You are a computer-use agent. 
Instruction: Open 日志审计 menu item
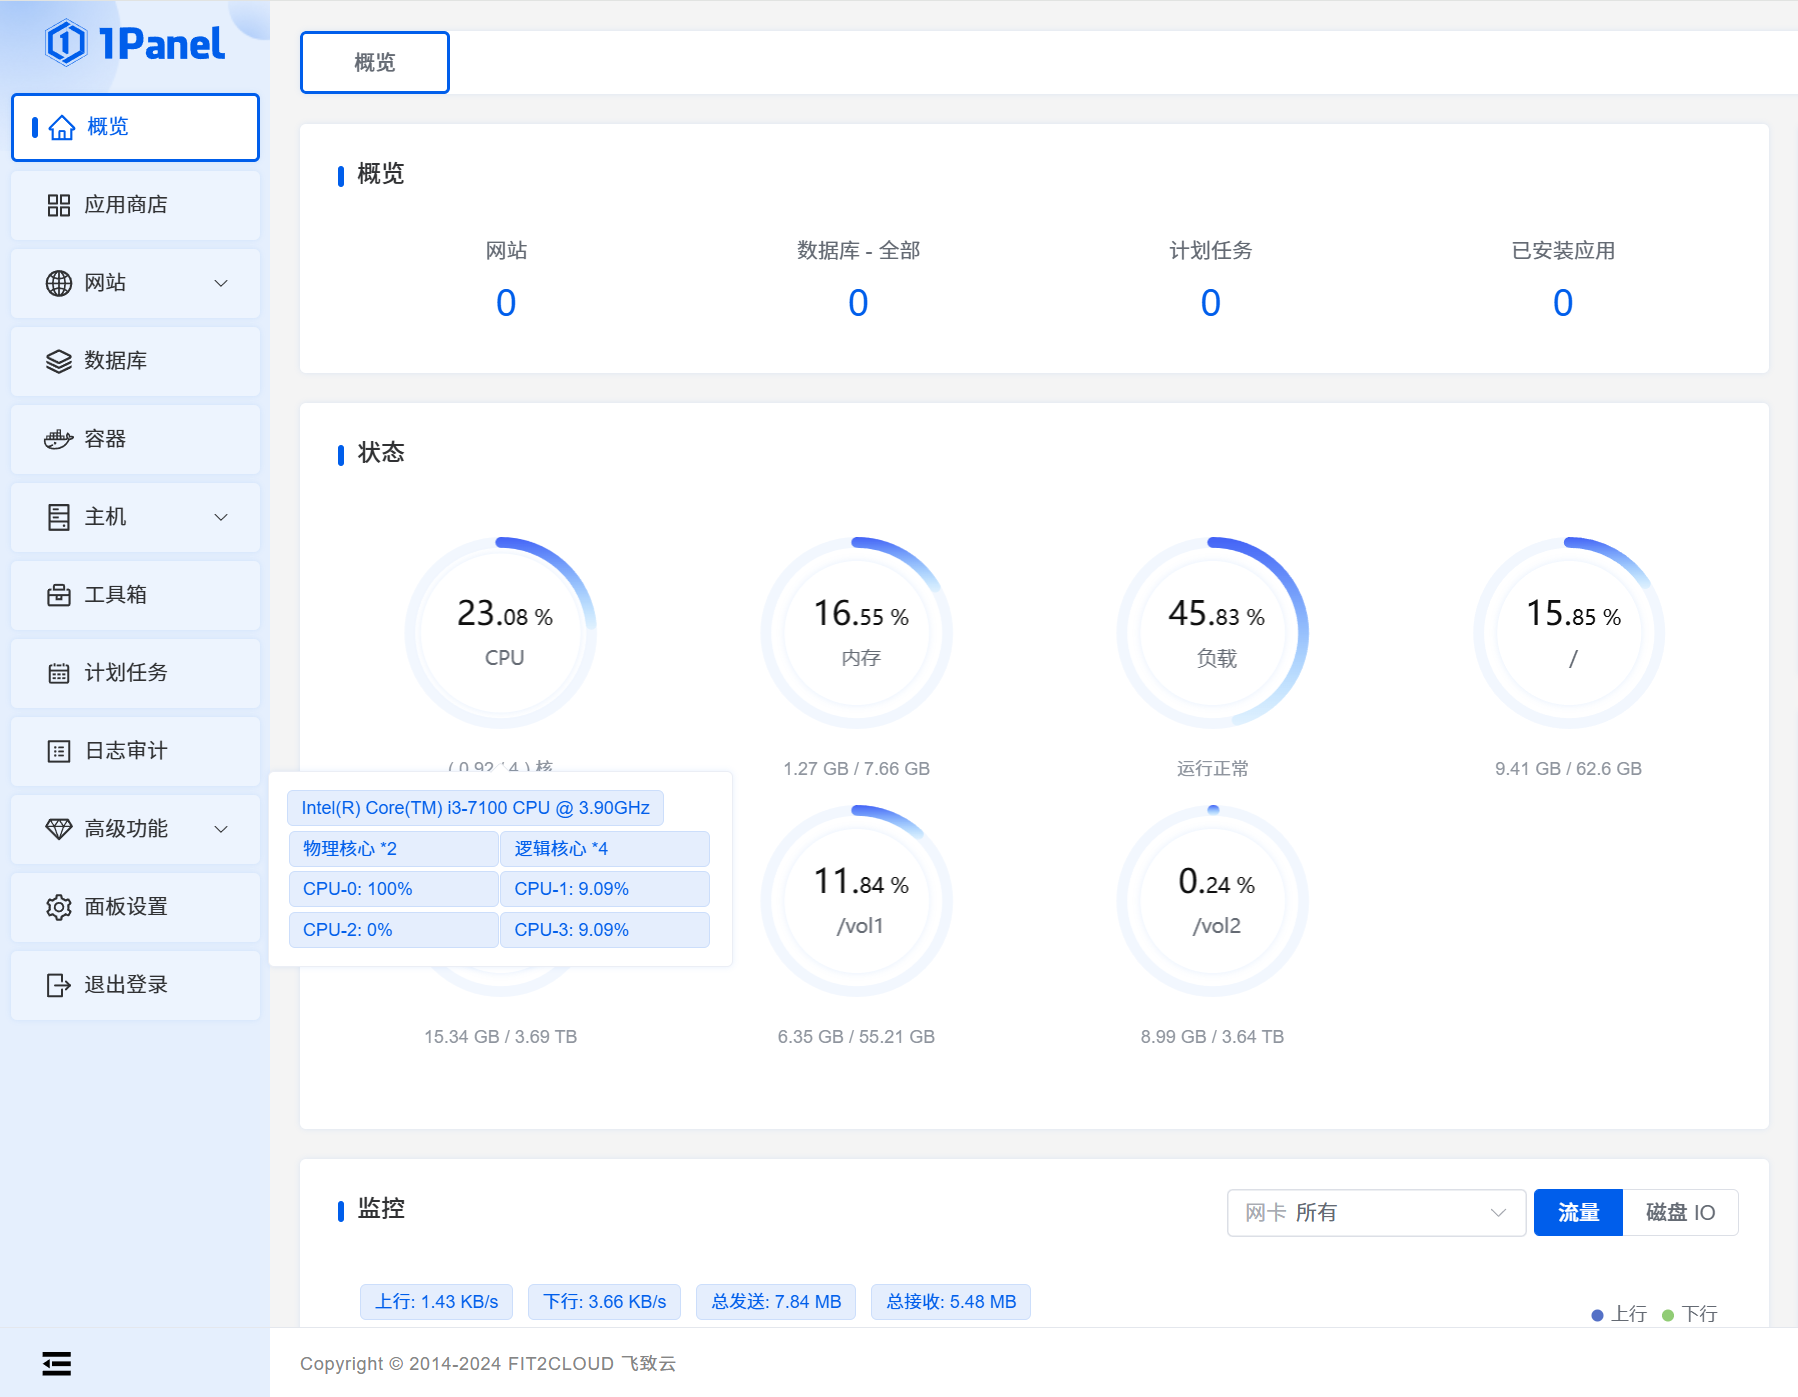point(135,751)
